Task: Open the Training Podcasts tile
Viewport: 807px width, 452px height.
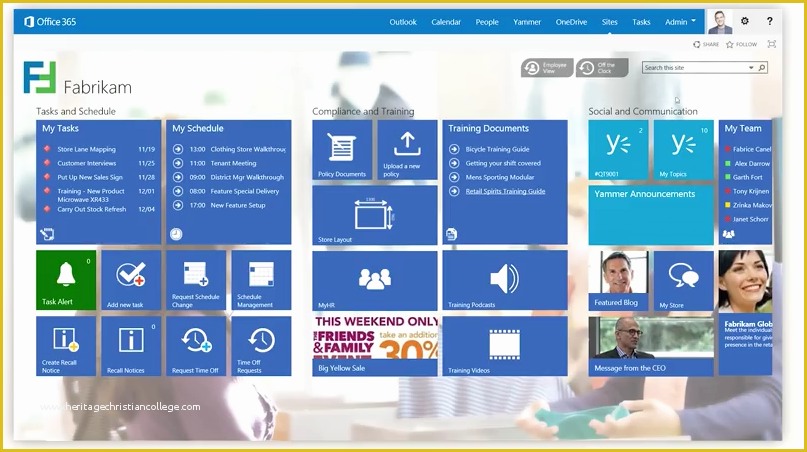Action: (505, 280)
